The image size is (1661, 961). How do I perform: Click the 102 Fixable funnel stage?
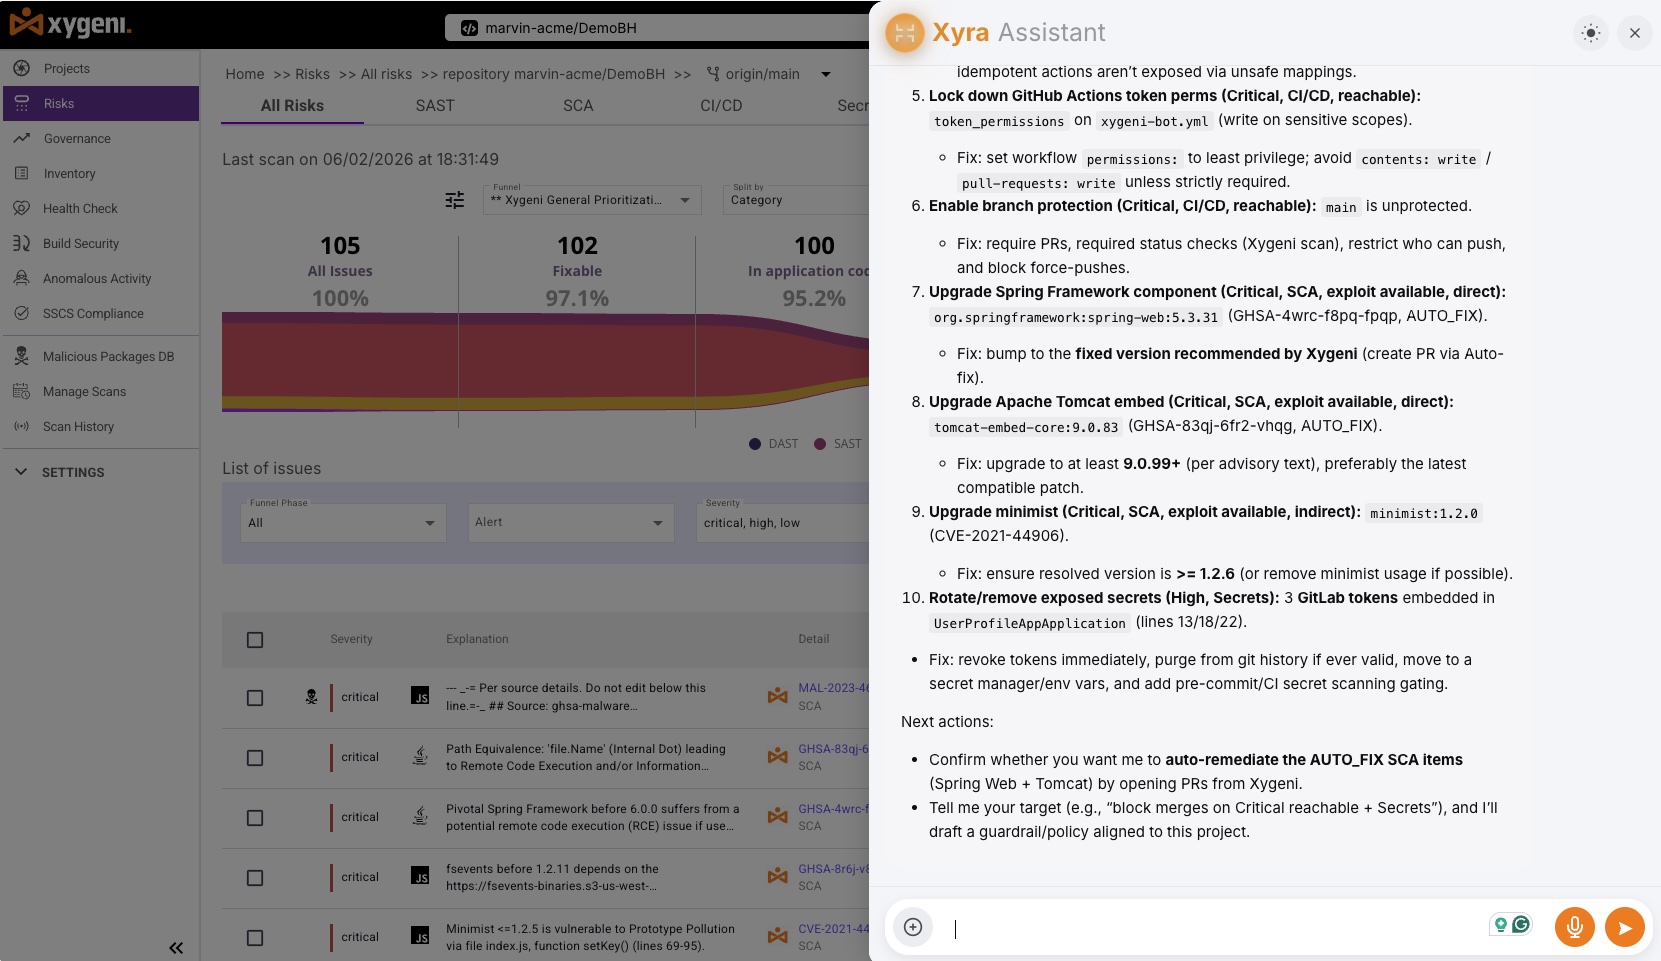point(577,272)
